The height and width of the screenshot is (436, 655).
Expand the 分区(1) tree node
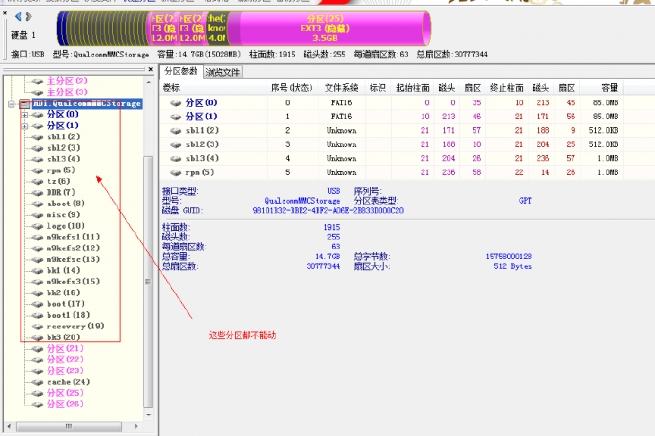coord(25,126)
